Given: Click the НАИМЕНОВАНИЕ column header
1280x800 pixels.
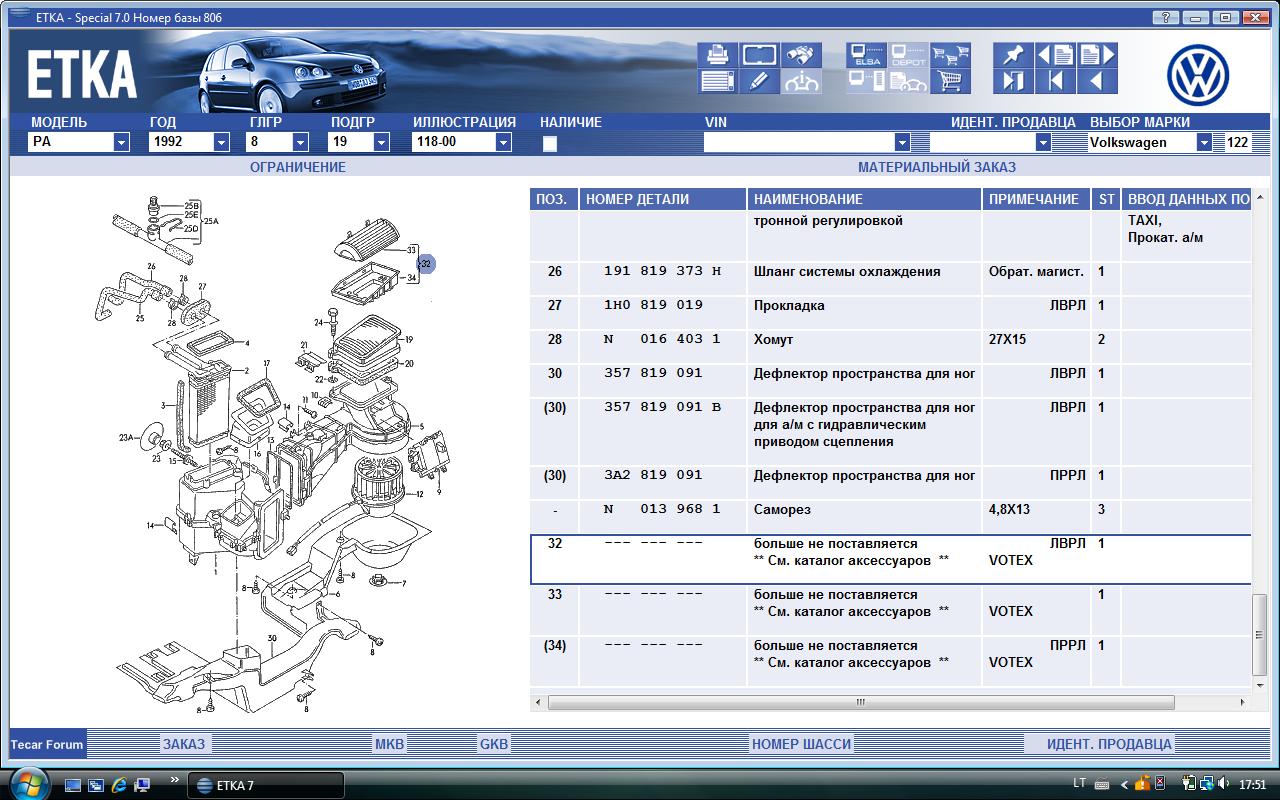Looking at the screenshot, I should 864,199.
